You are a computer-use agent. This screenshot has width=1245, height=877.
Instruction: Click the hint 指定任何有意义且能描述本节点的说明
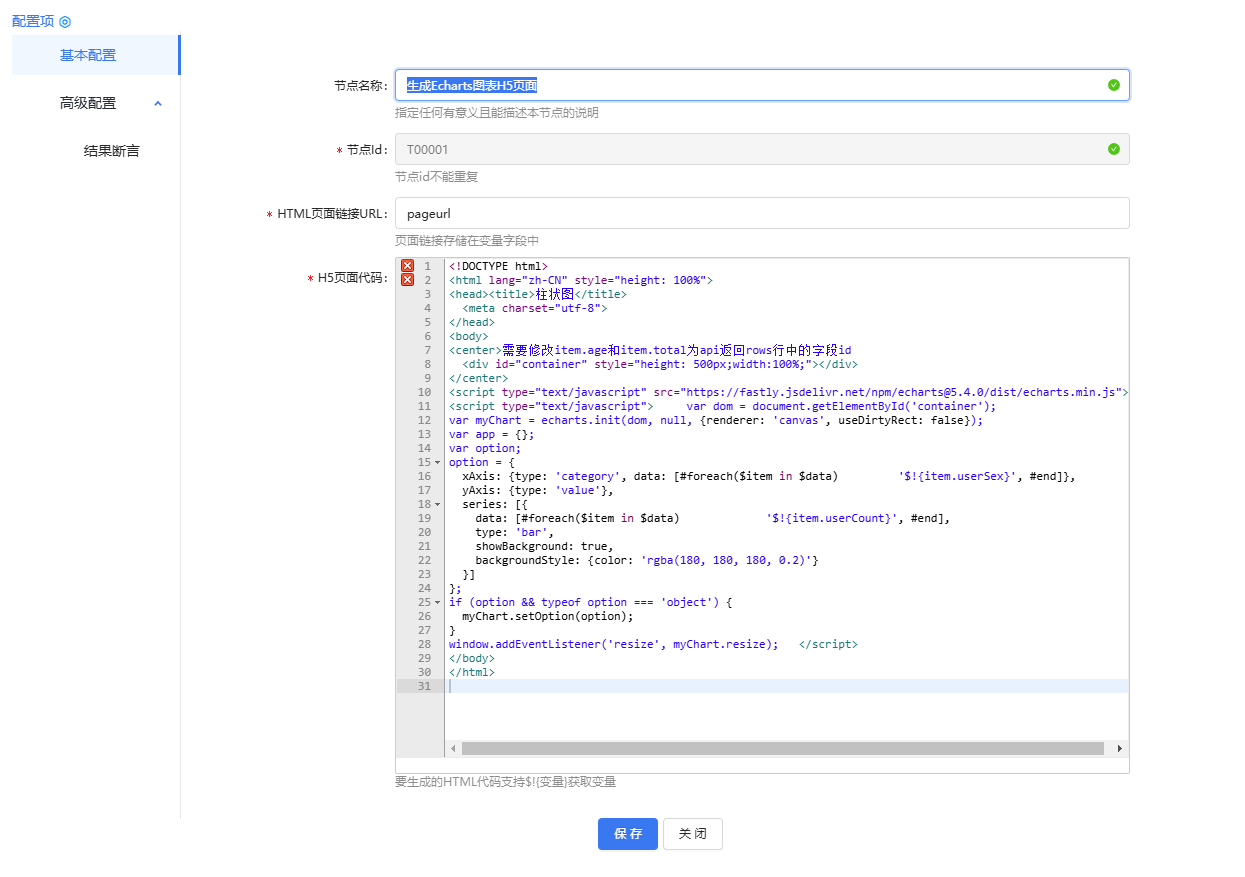click(x=497, y=113)
